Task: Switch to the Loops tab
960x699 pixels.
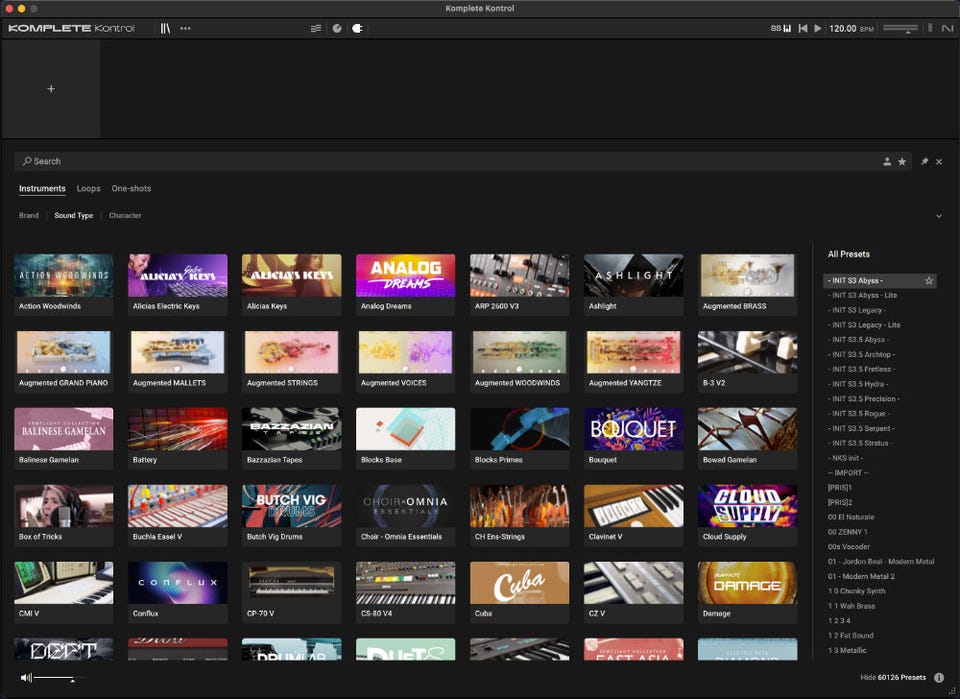Action: point(88,189)
